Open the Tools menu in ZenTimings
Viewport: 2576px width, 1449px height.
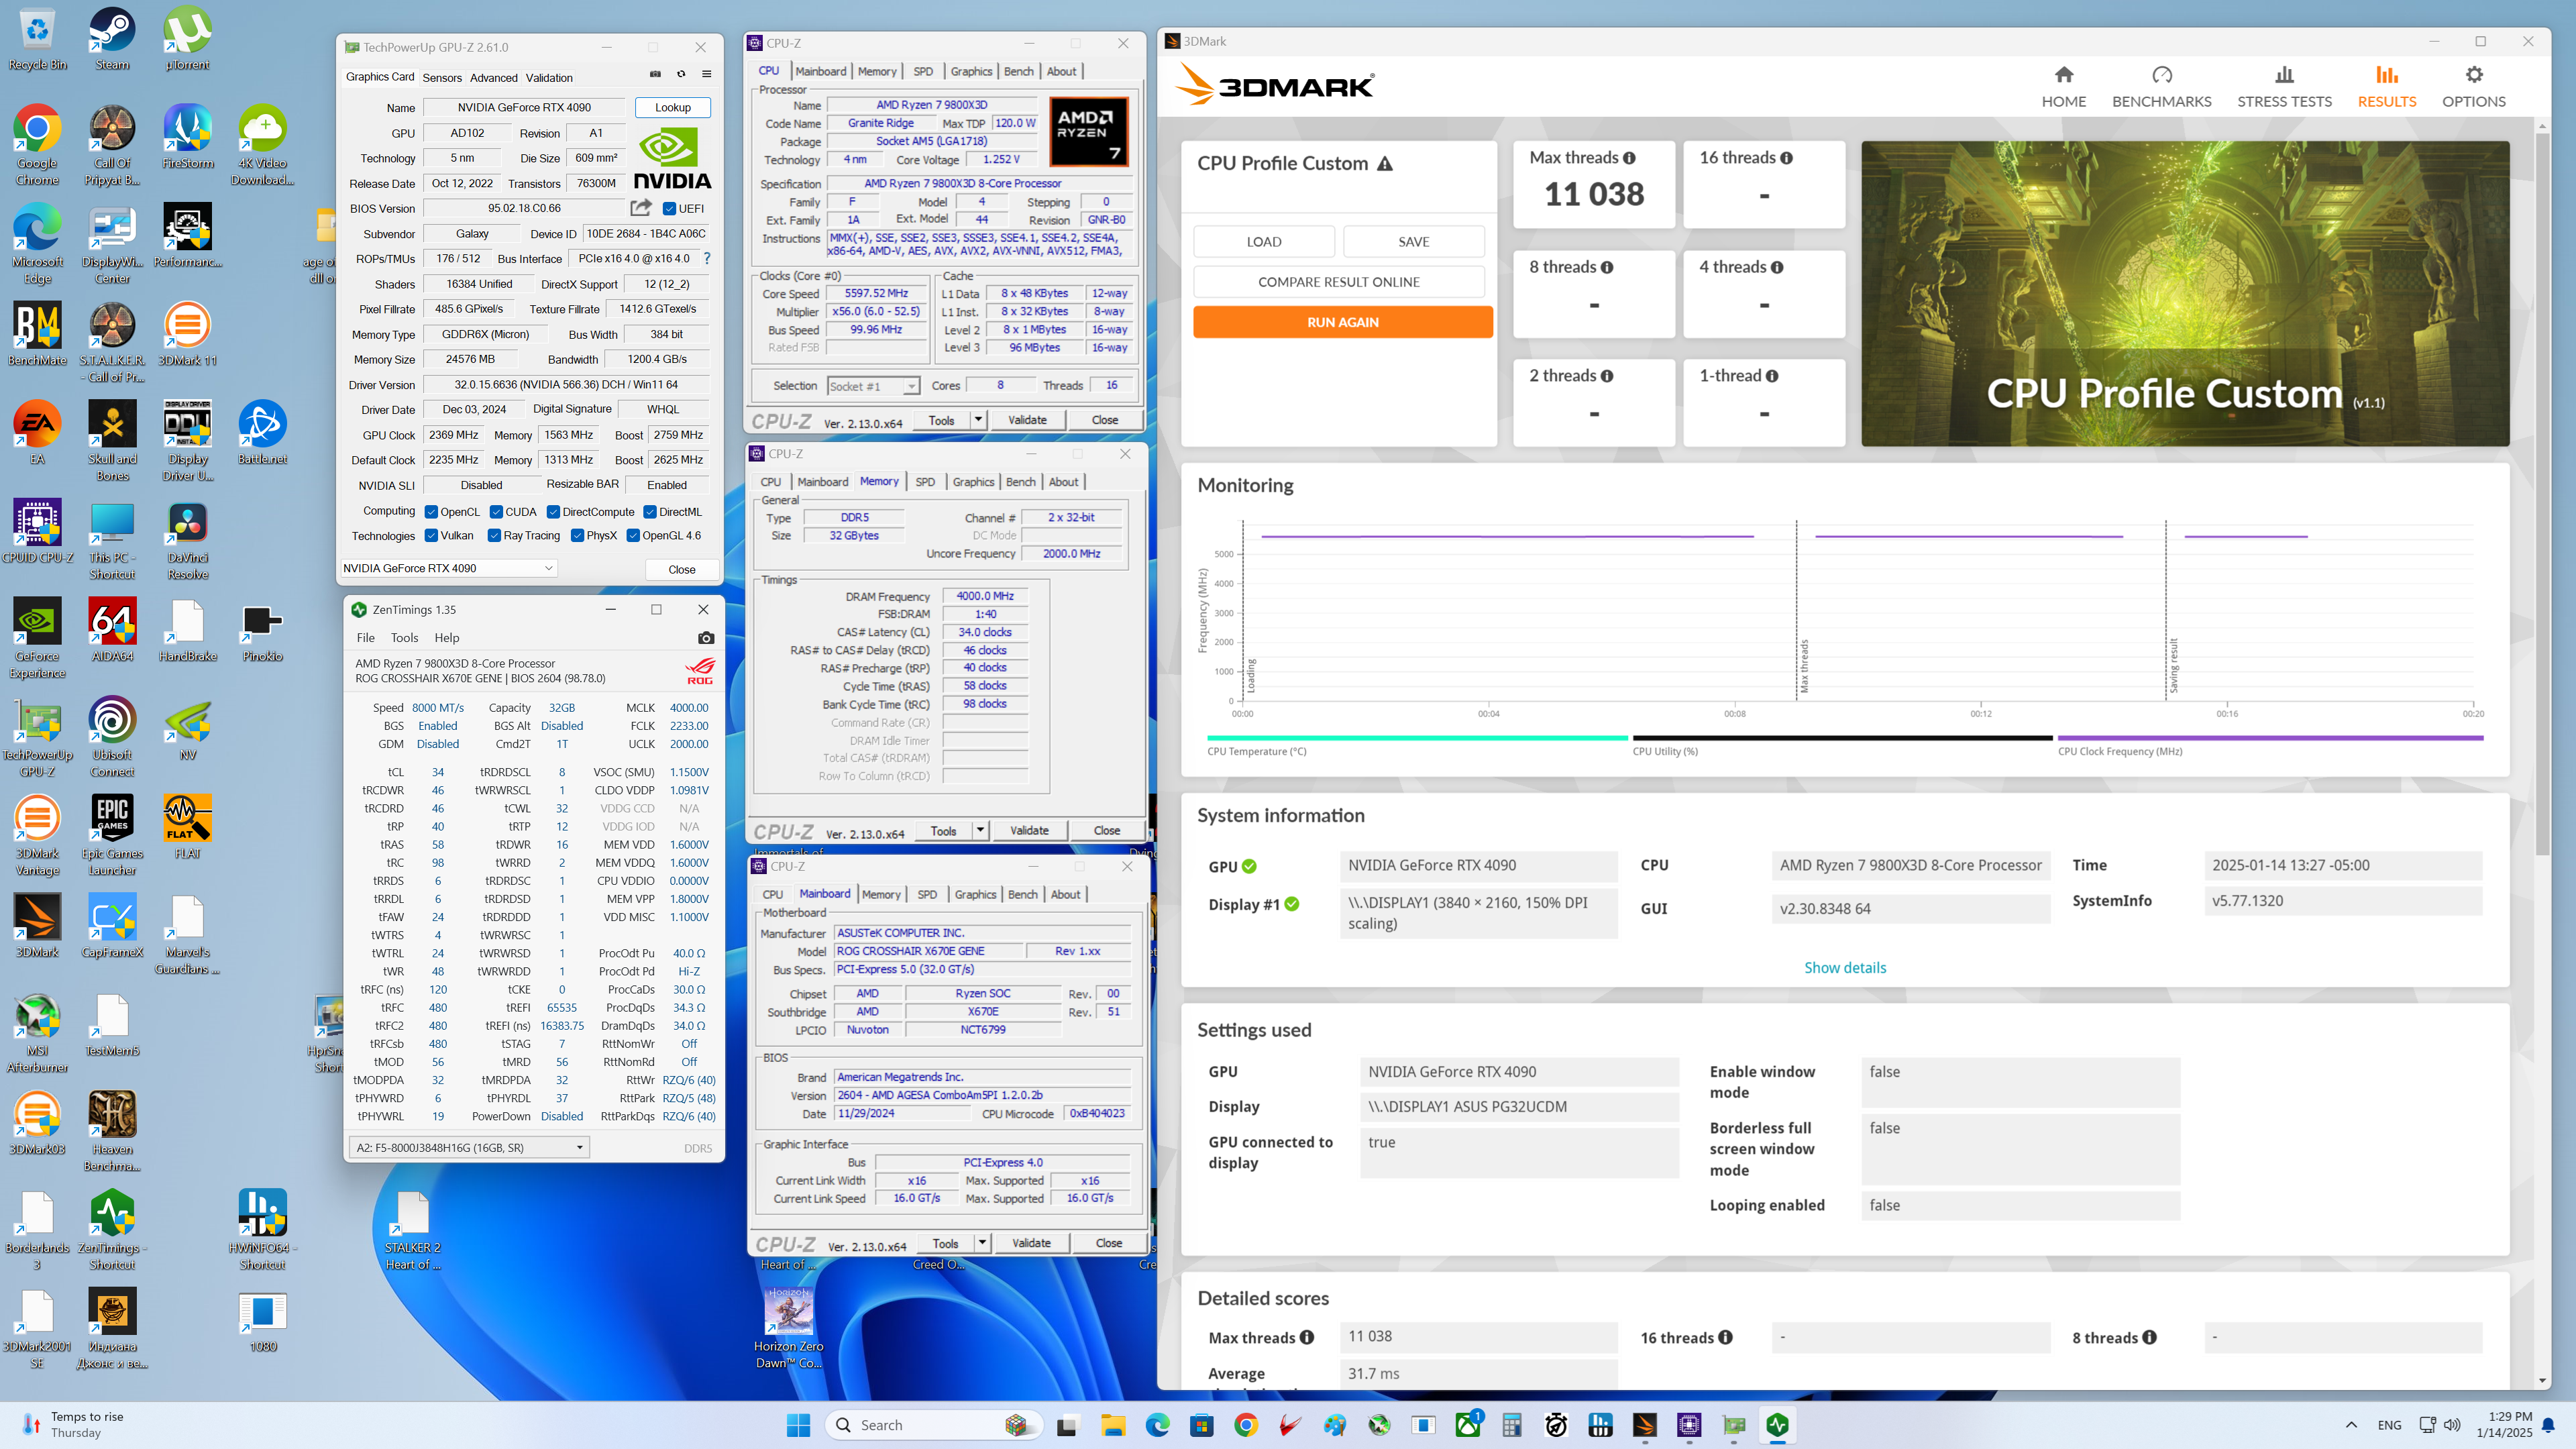click(404, 638)
